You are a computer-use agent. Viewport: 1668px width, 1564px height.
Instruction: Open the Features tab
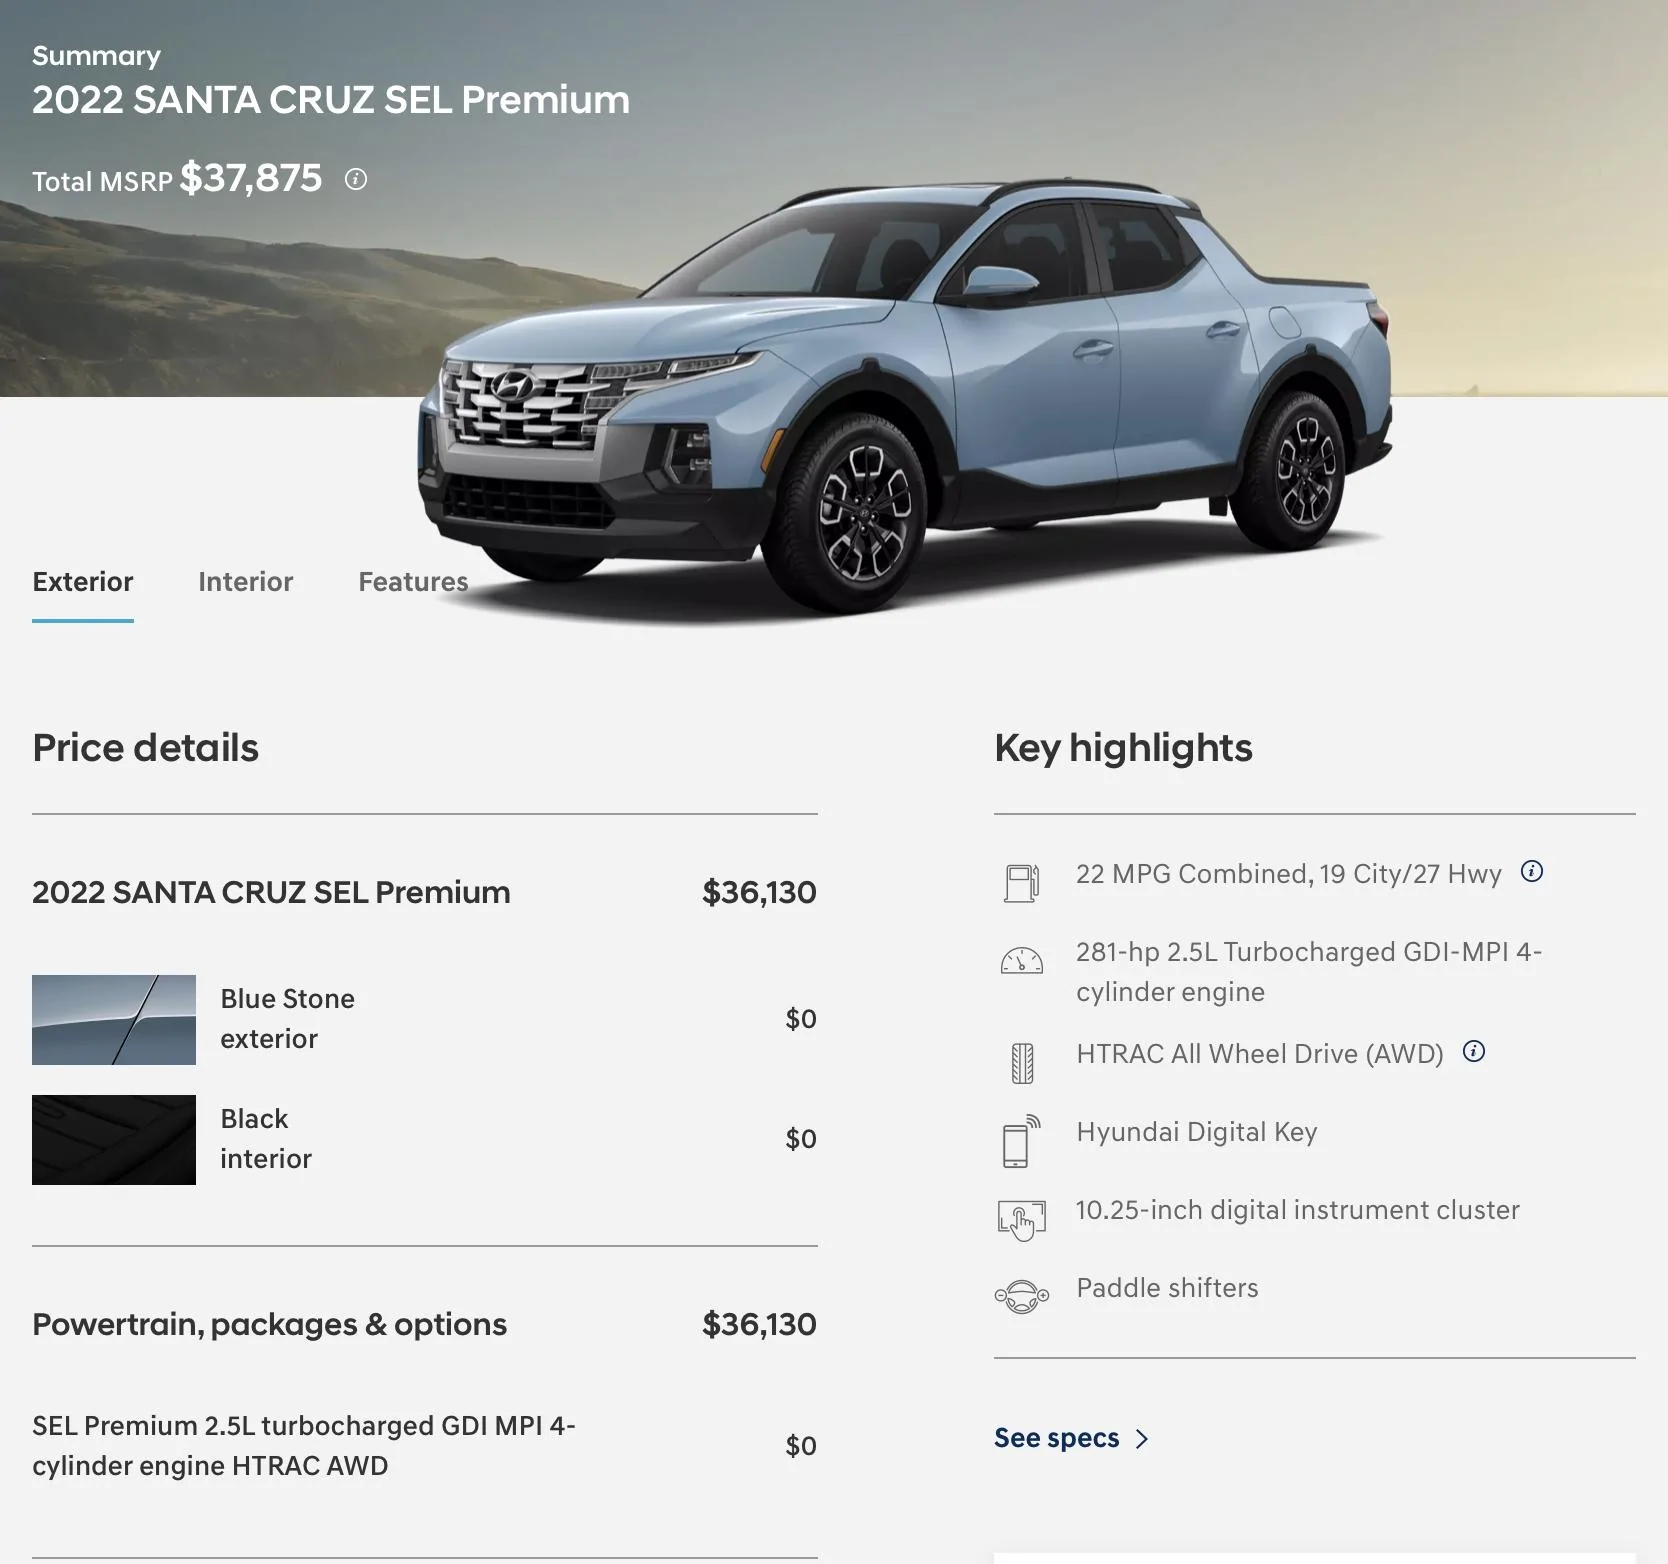pyautogui.click(x=413, y=582)
